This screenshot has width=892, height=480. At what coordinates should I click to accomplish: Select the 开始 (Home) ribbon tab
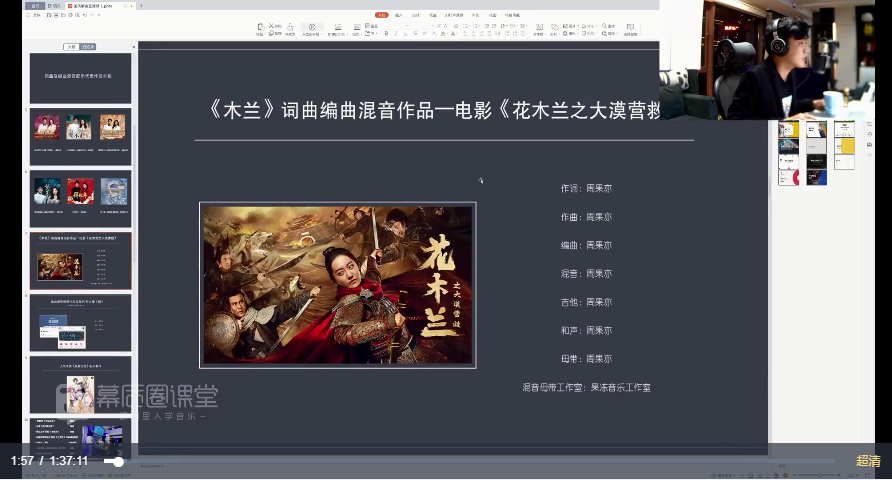pyautogui.click(x=382, y=15)
